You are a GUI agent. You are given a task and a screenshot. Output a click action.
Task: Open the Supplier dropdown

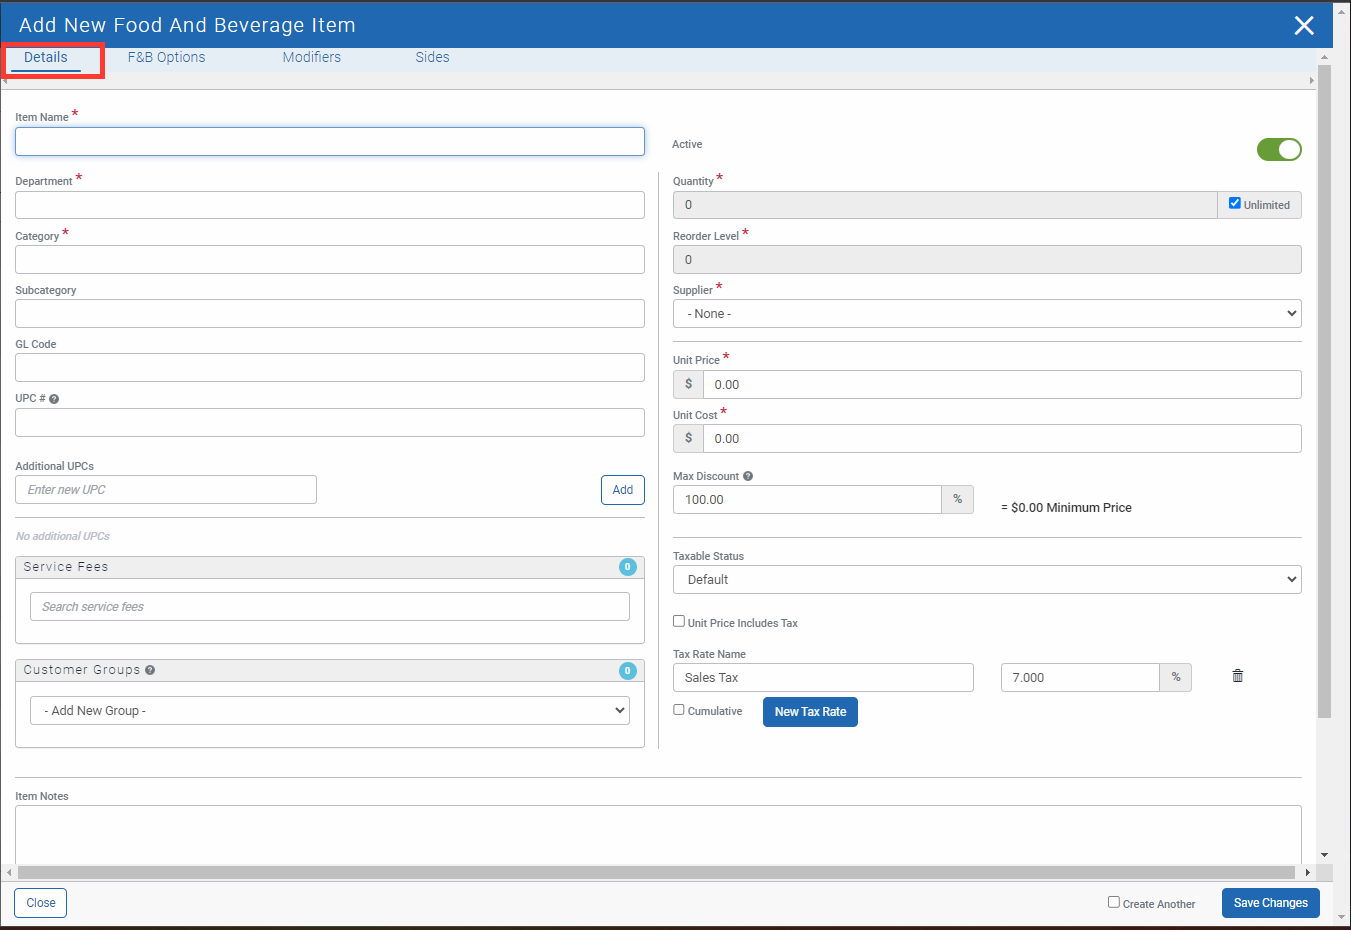coord(986,314)
